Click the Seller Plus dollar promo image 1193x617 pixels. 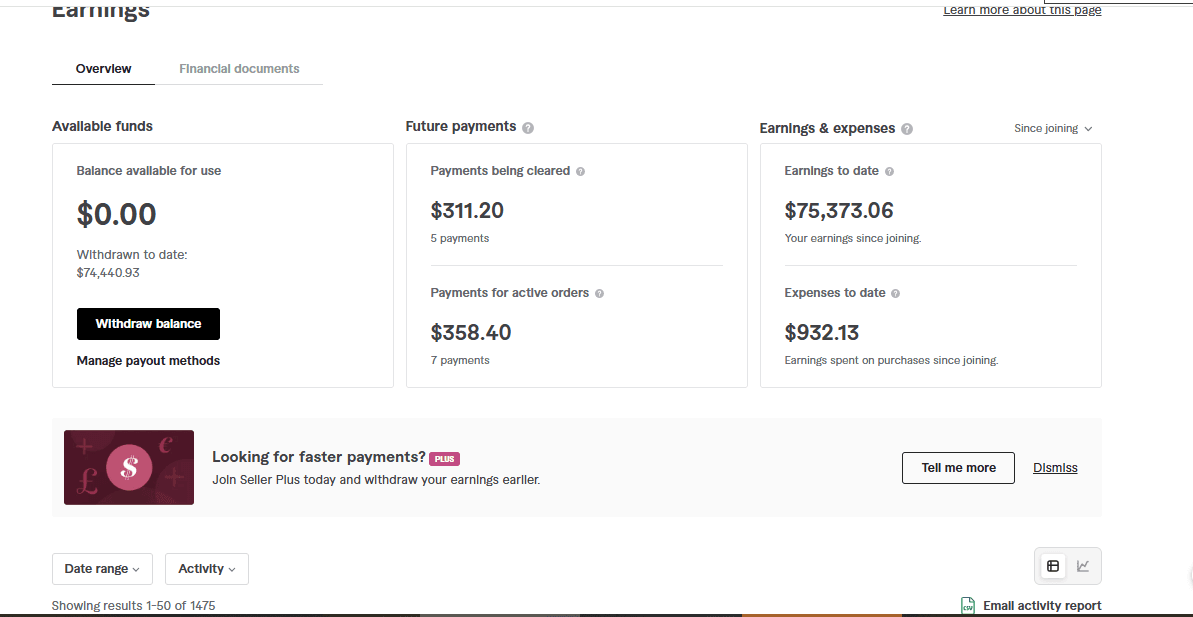[x=129, y=467]
